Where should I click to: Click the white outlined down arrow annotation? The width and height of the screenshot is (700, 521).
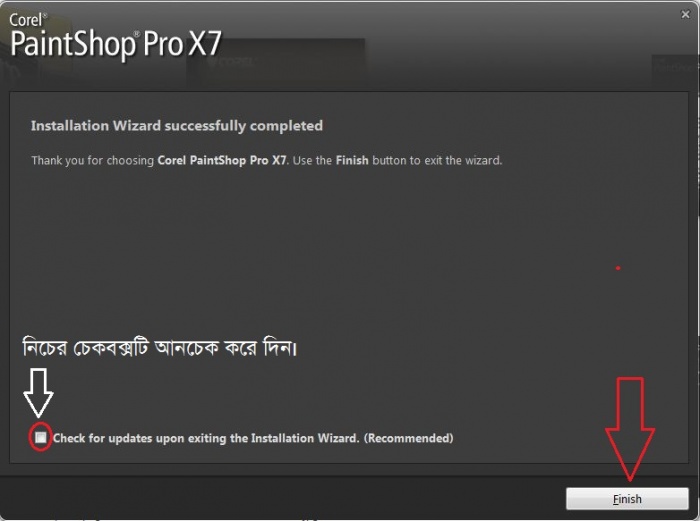(38, 392)
